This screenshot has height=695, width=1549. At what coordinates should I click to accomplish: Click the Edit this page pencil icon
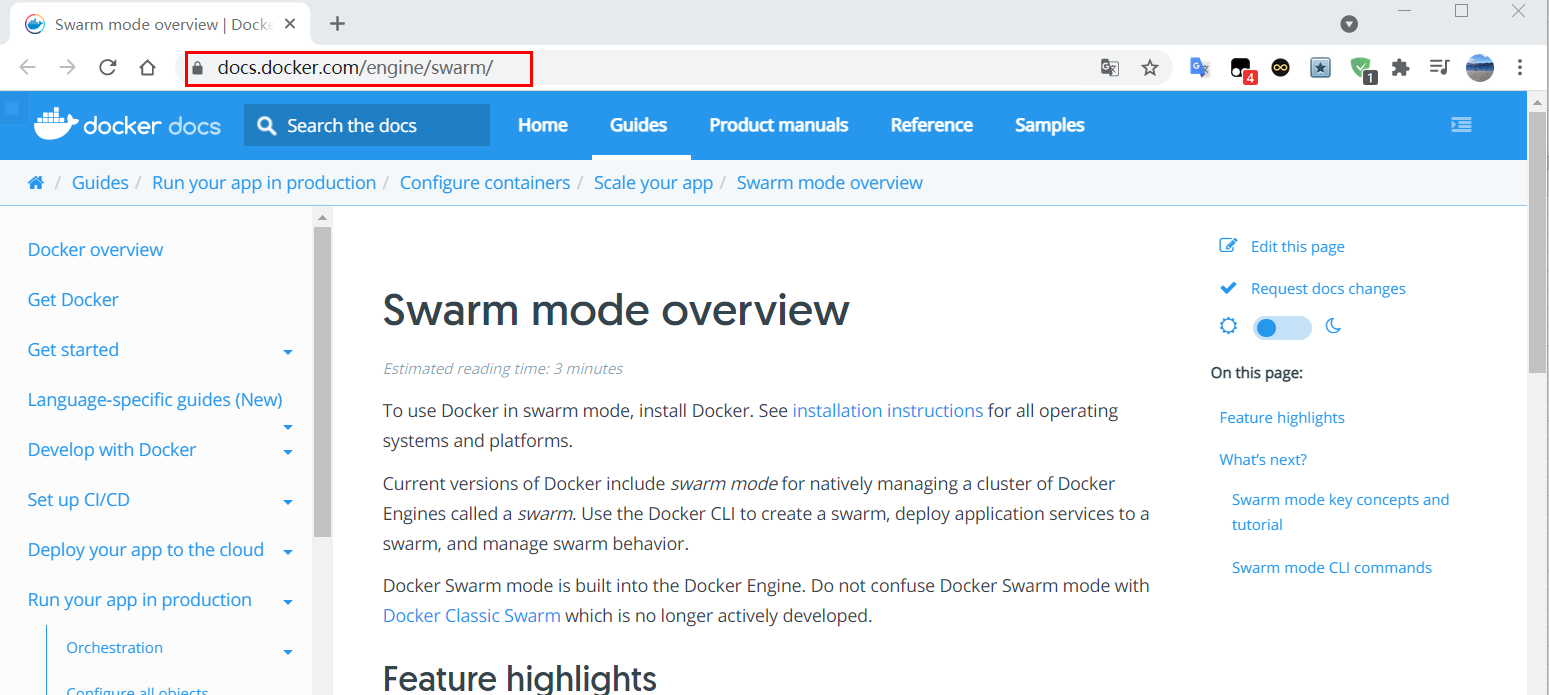click(1228, 246)
